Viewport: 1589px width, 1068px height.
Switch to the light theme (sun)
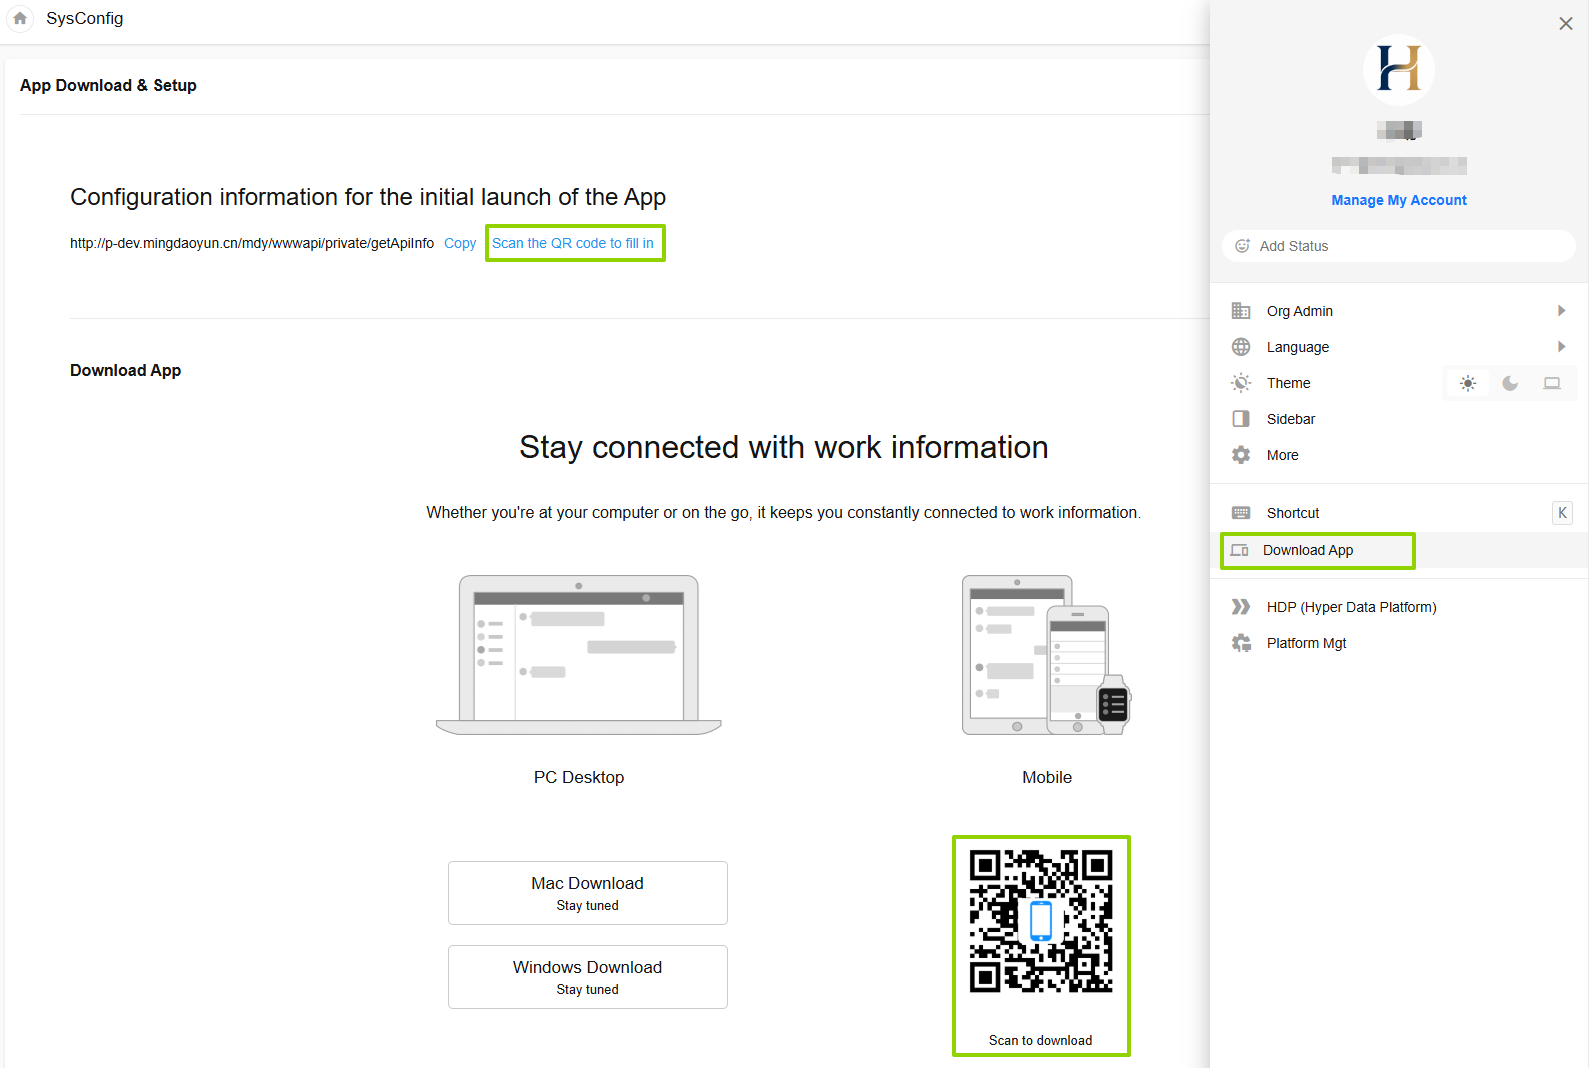[1468, 383]
